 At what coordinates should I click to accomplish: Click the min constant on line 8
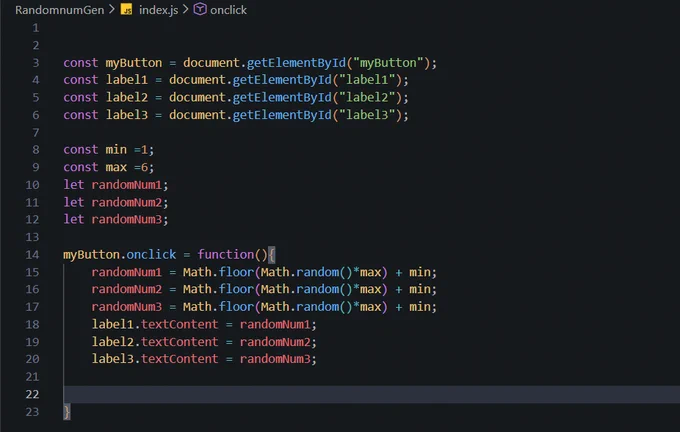pos(116,150)
